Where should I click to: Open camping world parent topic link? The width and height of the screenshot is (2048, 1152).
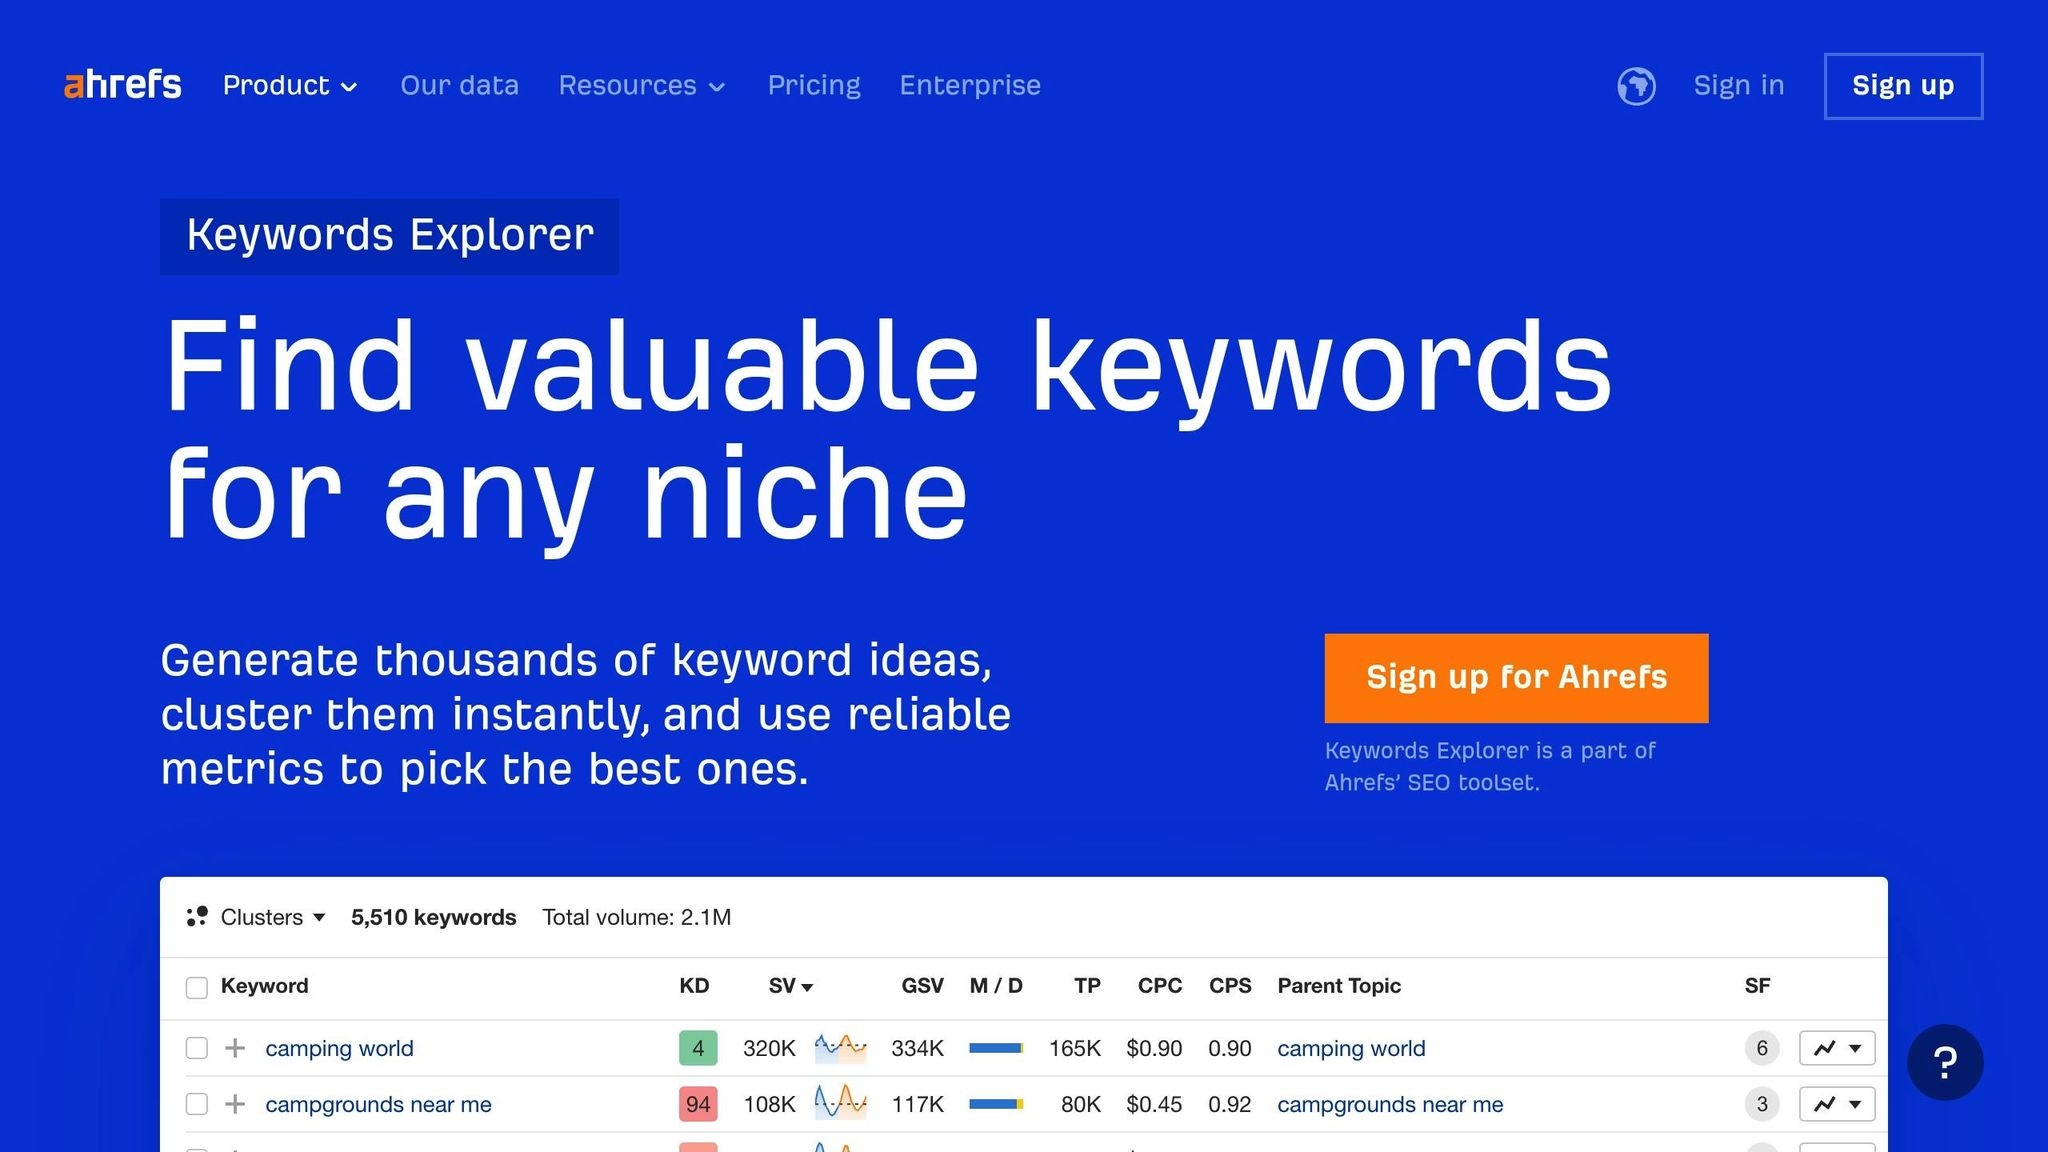tap(1351, 1048)
